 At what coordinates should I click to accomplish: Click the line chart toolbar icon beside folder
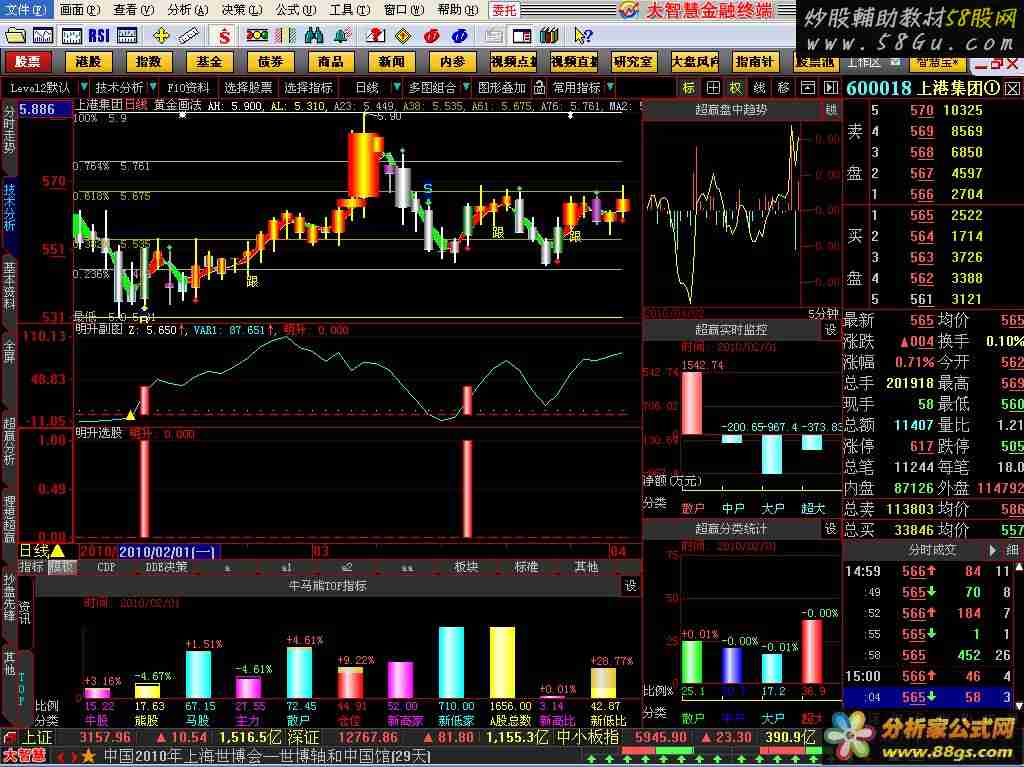pos(43,35)
